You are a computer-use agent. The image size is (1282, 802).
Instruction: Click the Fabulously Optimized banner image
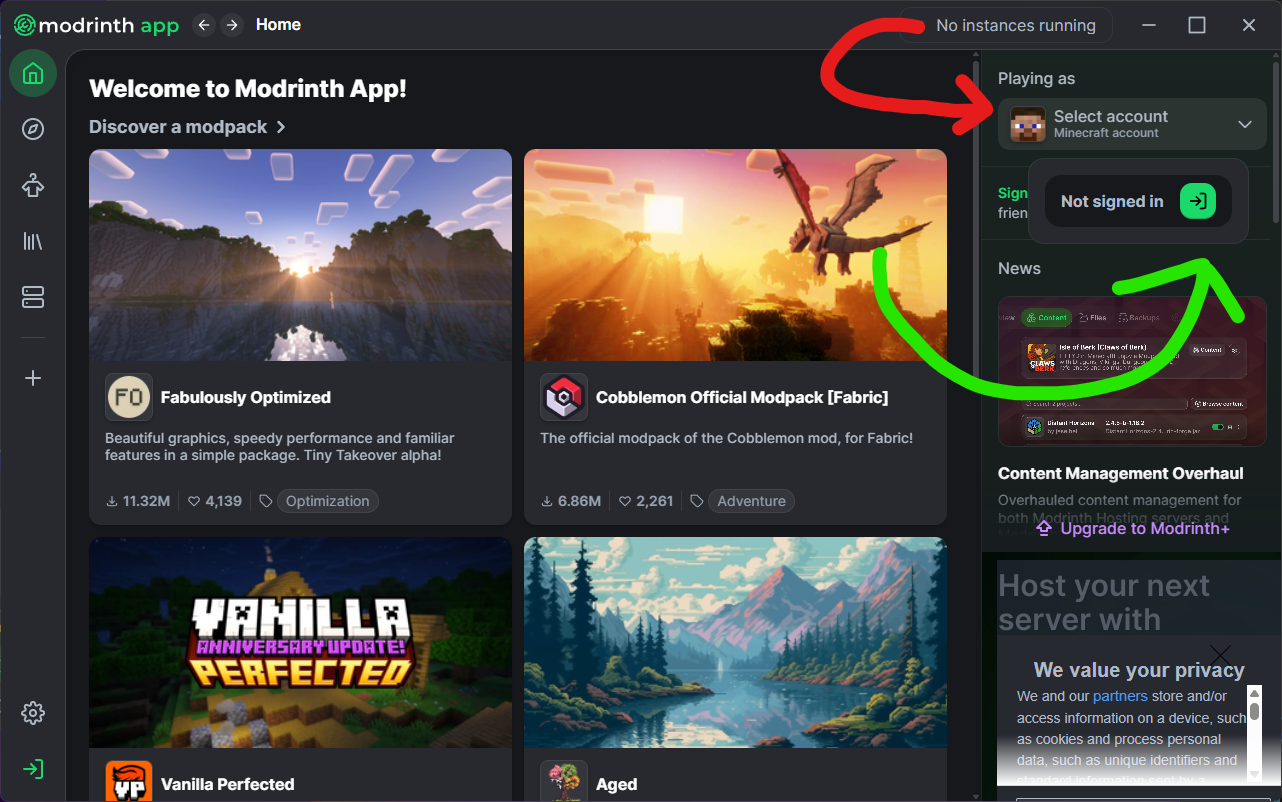point(300,255)
